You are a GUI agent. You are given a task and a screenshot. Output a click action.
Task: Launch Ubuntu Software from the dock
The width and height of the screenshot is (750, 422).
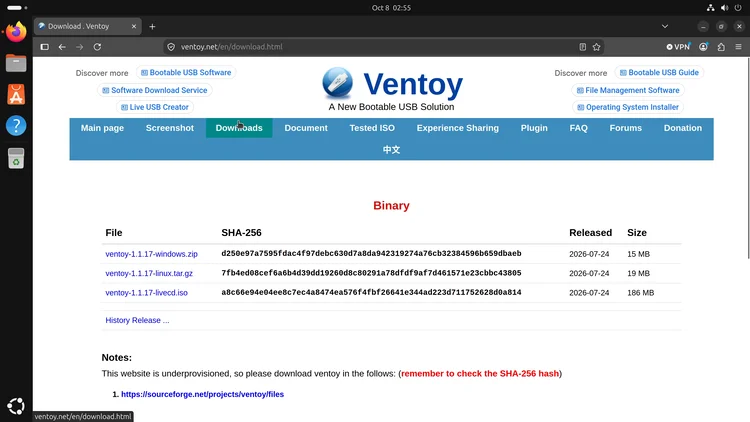tap(16, 94)
